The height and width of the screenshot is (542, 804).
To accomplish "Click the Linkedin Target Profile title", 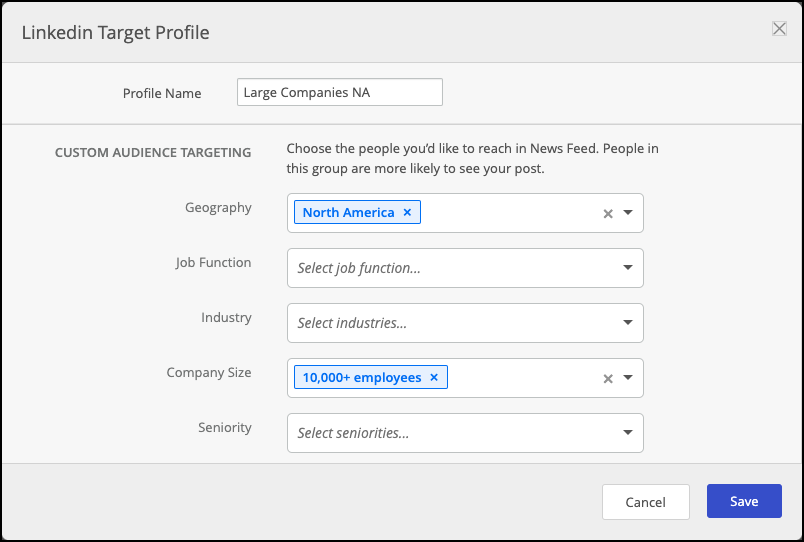I will (x=115, y=32).
